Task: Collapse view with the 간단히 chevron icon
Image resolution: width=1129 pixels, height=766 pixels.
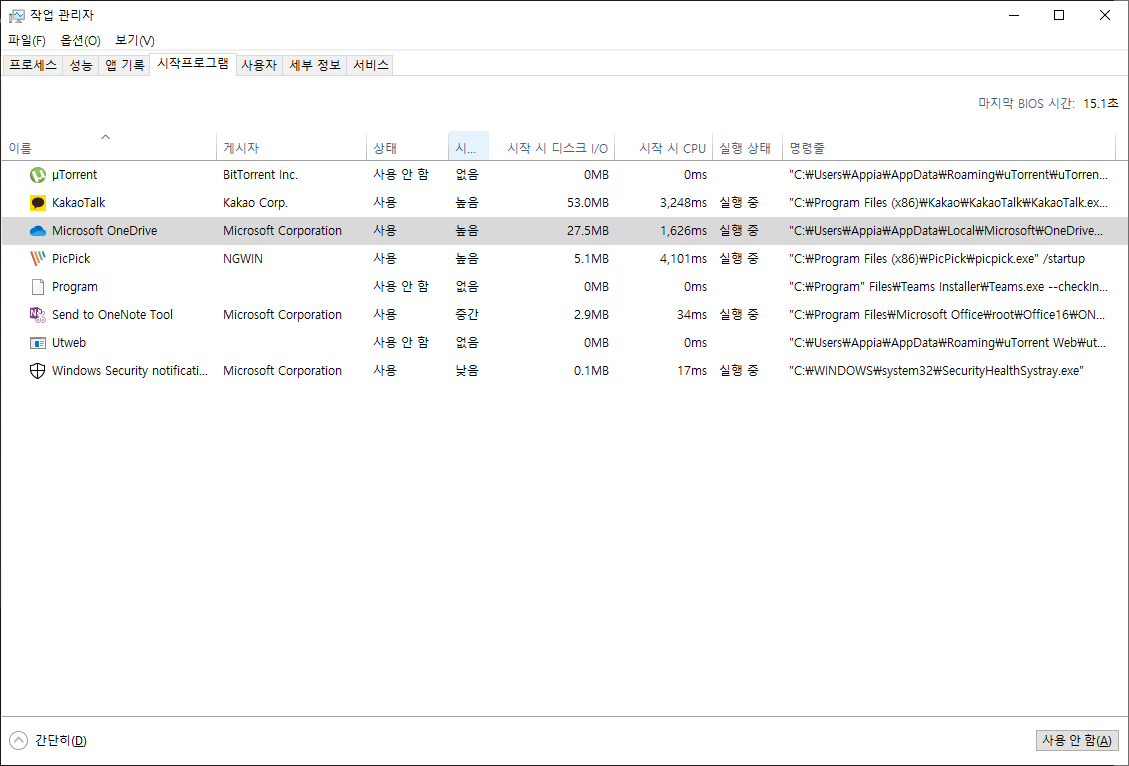Action: (19, 740)
